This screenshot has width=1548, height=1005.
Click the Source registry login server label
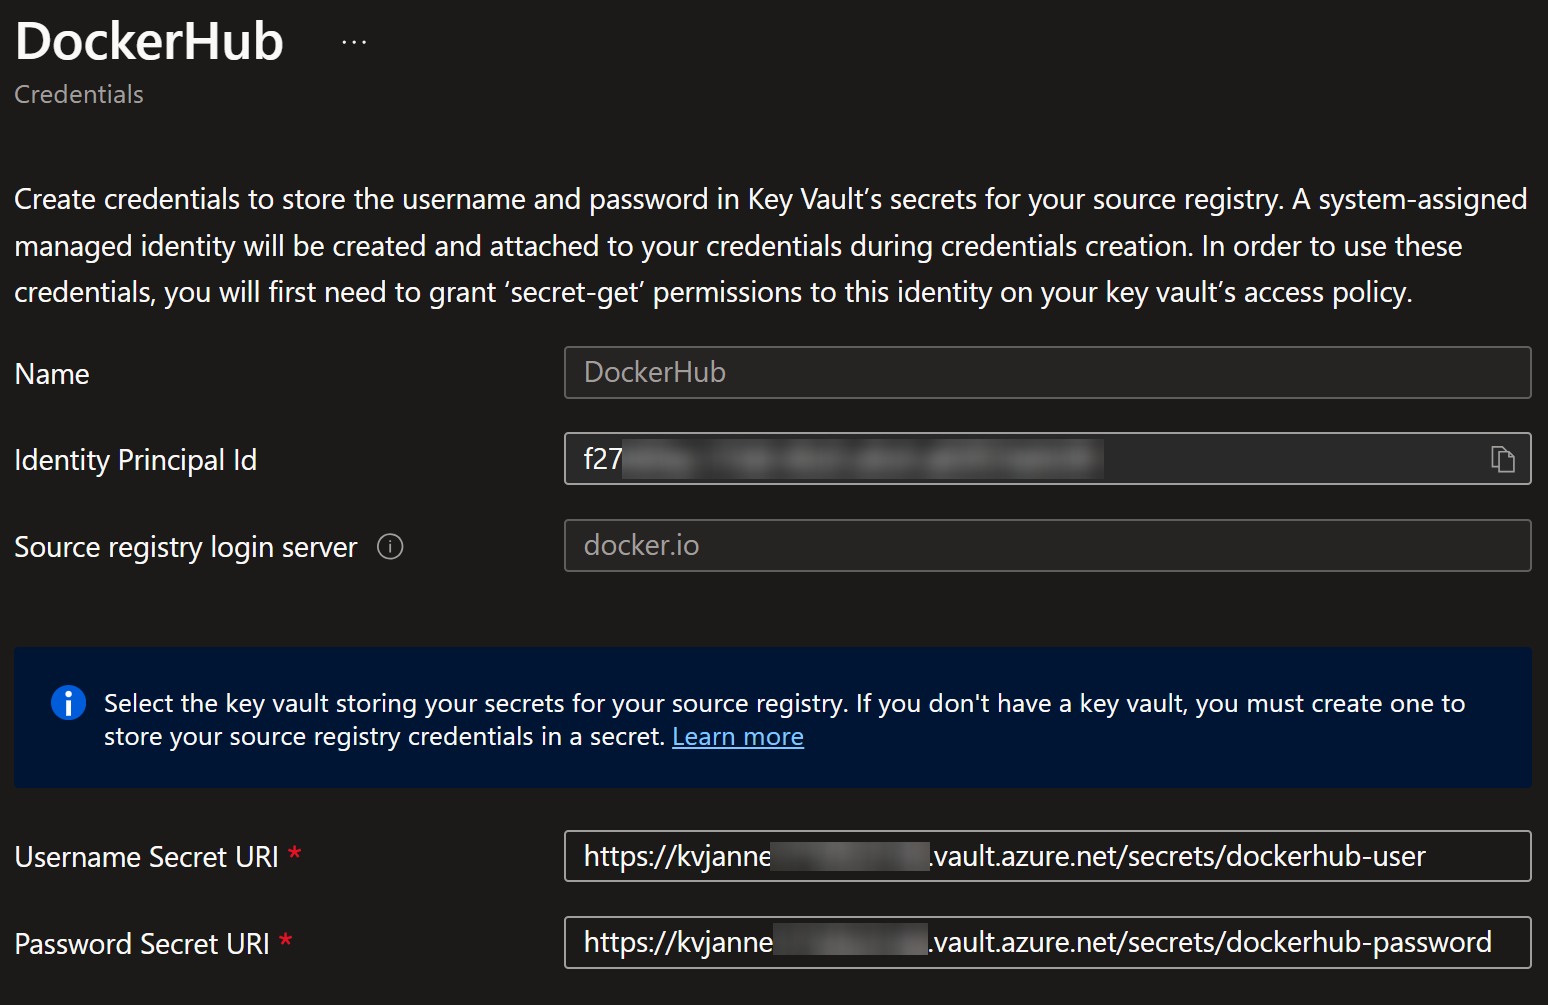186,548
